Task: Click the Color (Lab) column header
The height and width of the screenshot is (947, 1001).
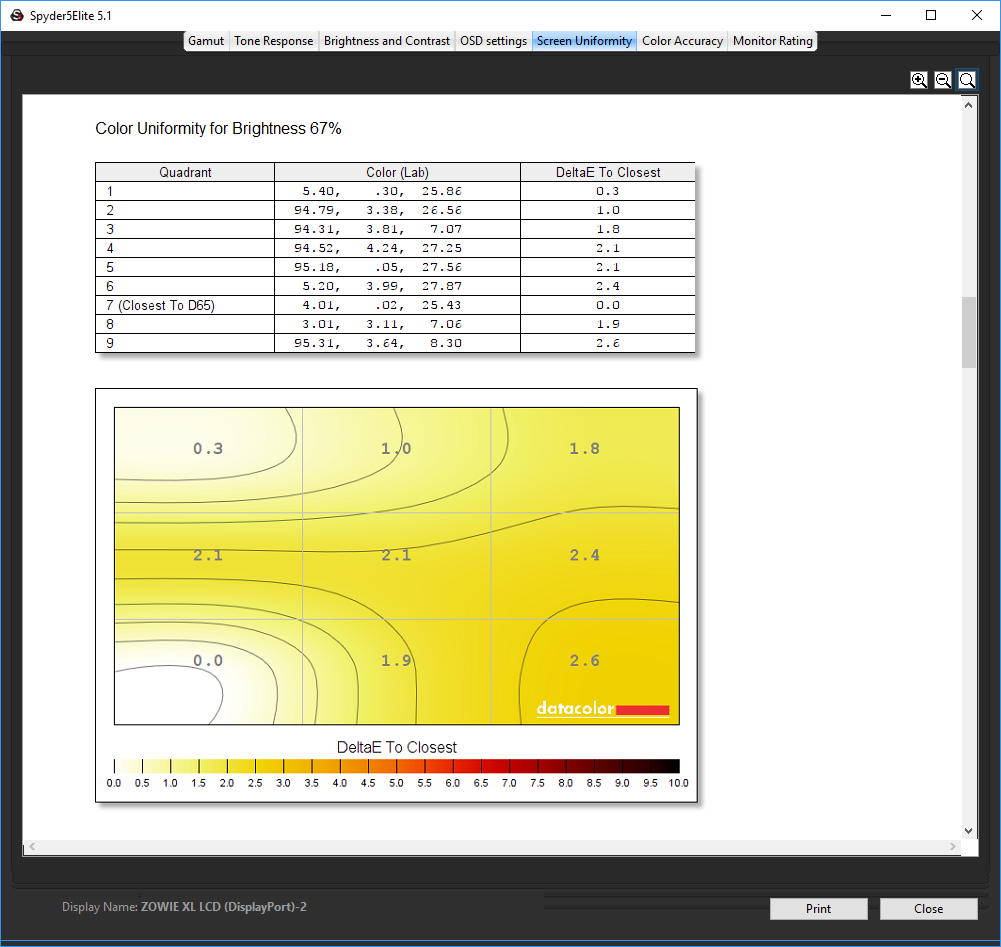Action: pos(397,172)
